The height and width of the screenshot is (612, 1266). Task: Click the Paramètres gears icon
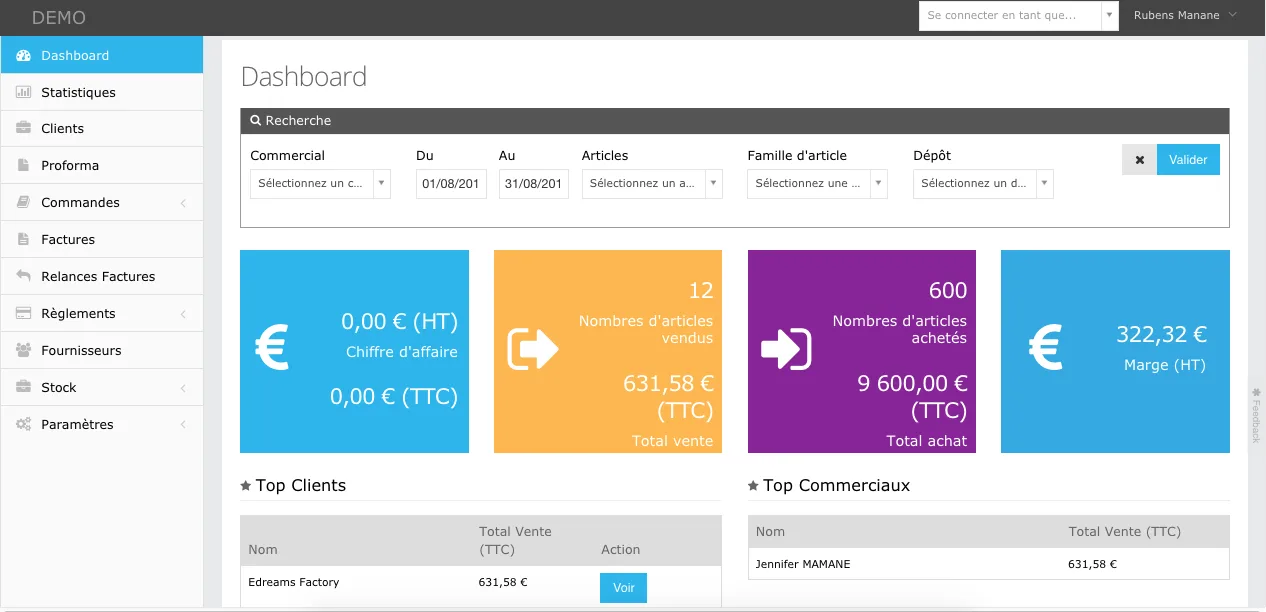(23, 424)
